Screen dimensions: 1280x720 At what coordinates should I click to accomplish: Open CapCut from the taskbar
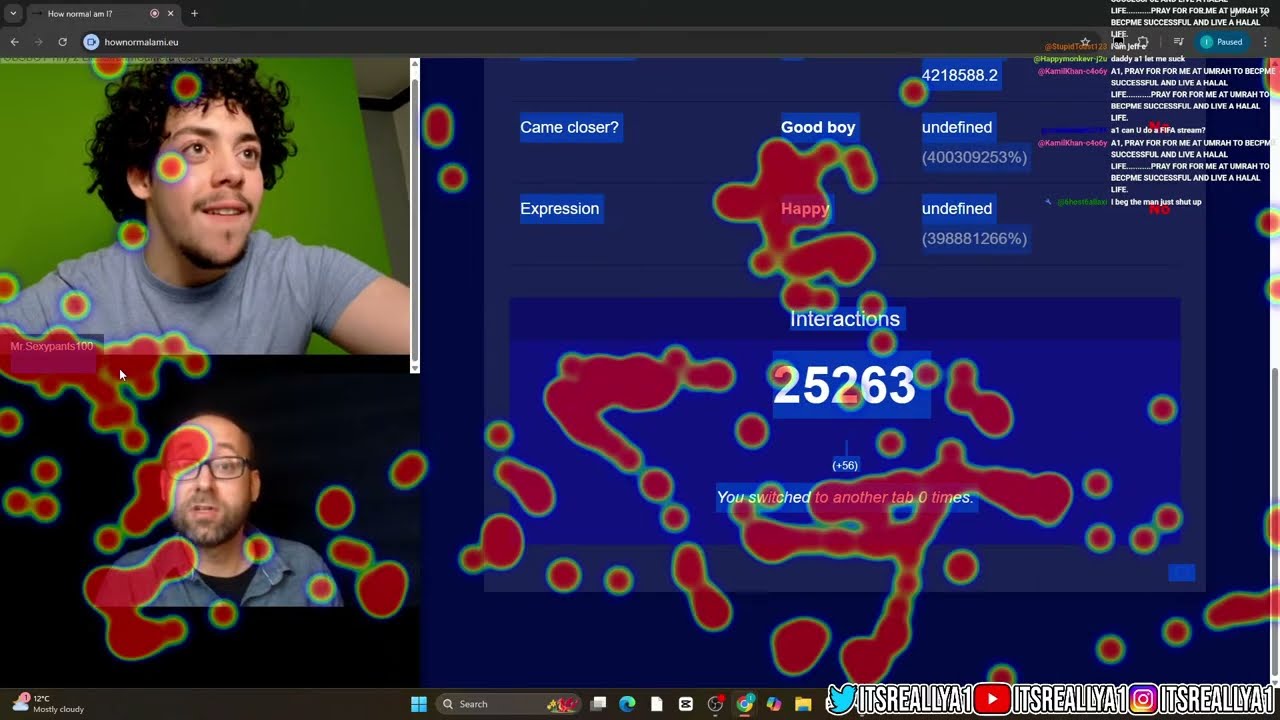point(686,704)
